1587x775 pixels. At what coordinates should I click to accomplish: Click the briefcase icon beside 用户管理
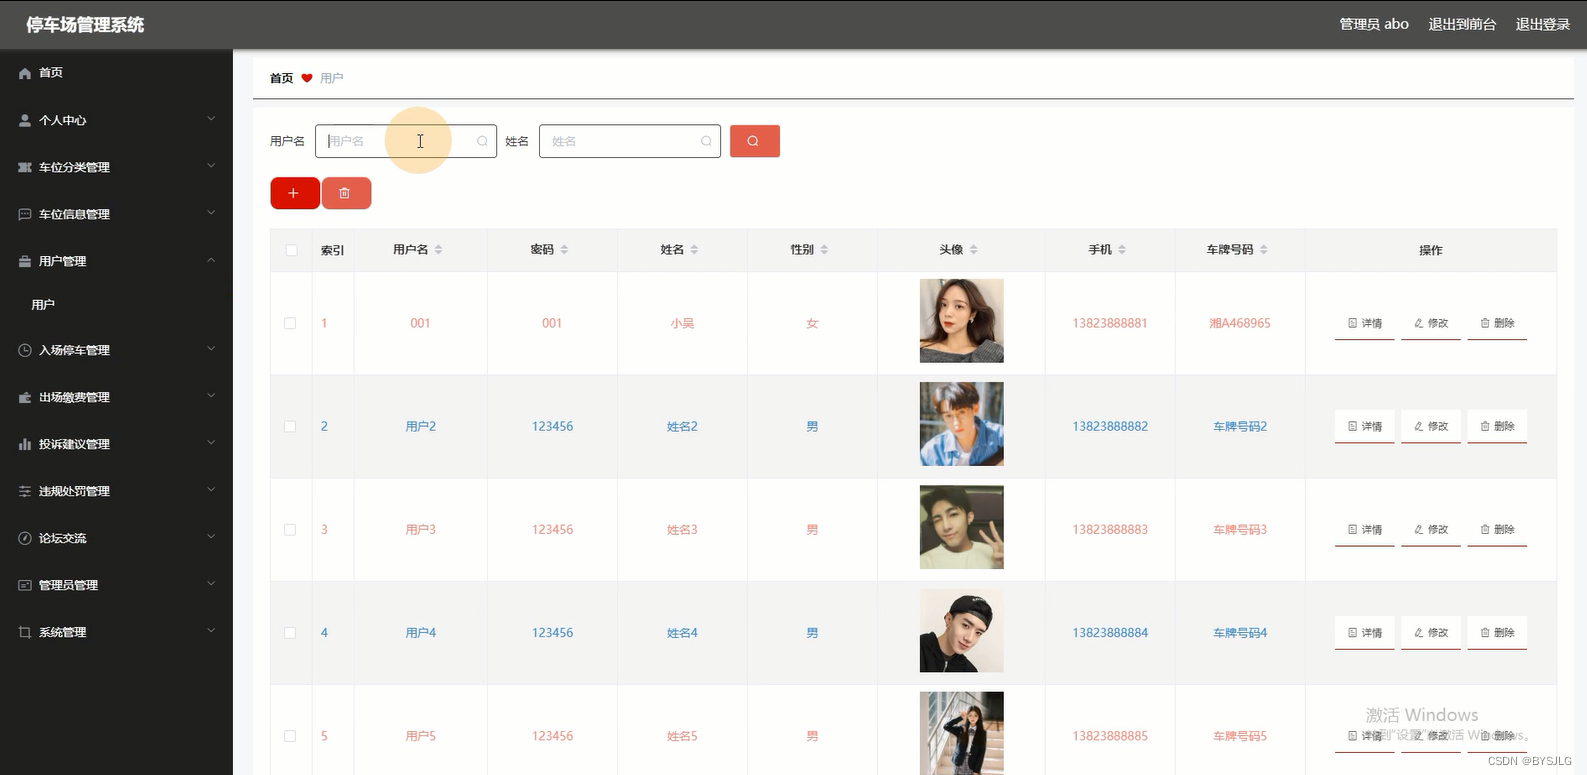pyautogui.click(x=25, y=261)
